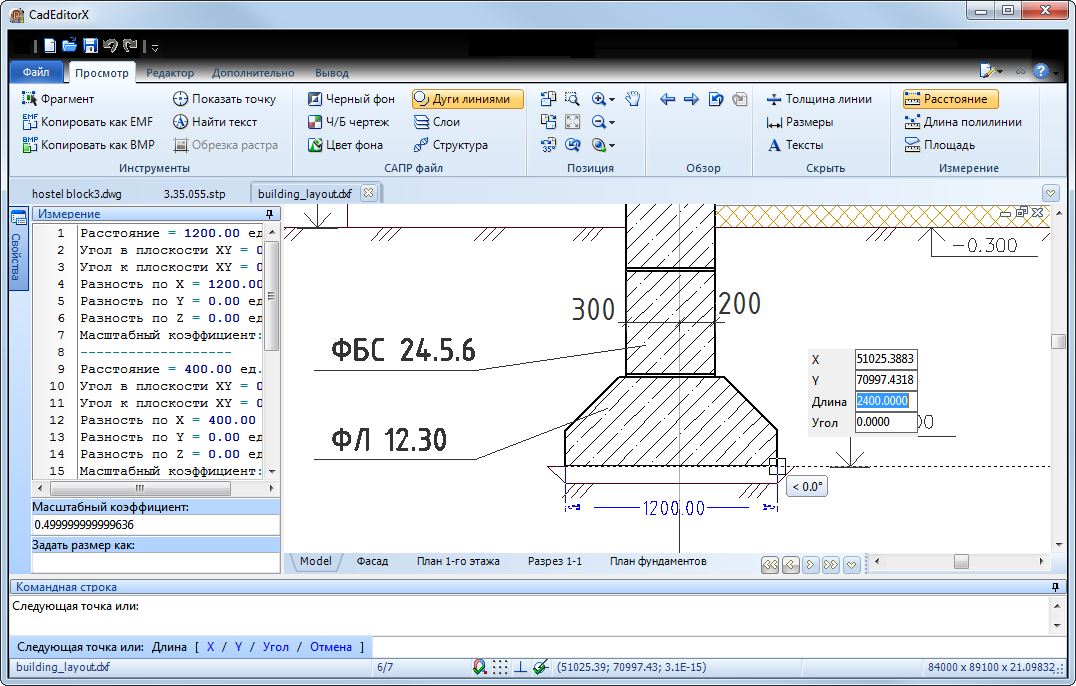Expand the toolbar overflow chevron near Undo
The width and height of the screenshot is (1076, 686).
click(155, 46)
